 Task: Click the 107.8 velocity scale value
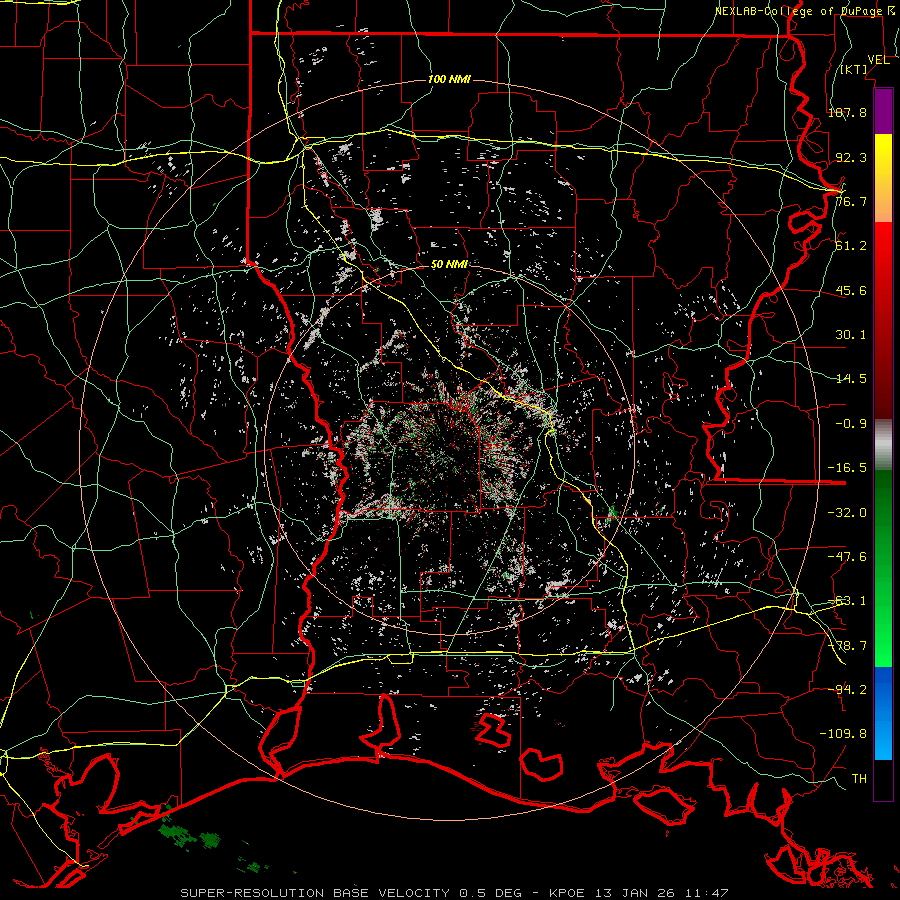(x=847, y=112)
